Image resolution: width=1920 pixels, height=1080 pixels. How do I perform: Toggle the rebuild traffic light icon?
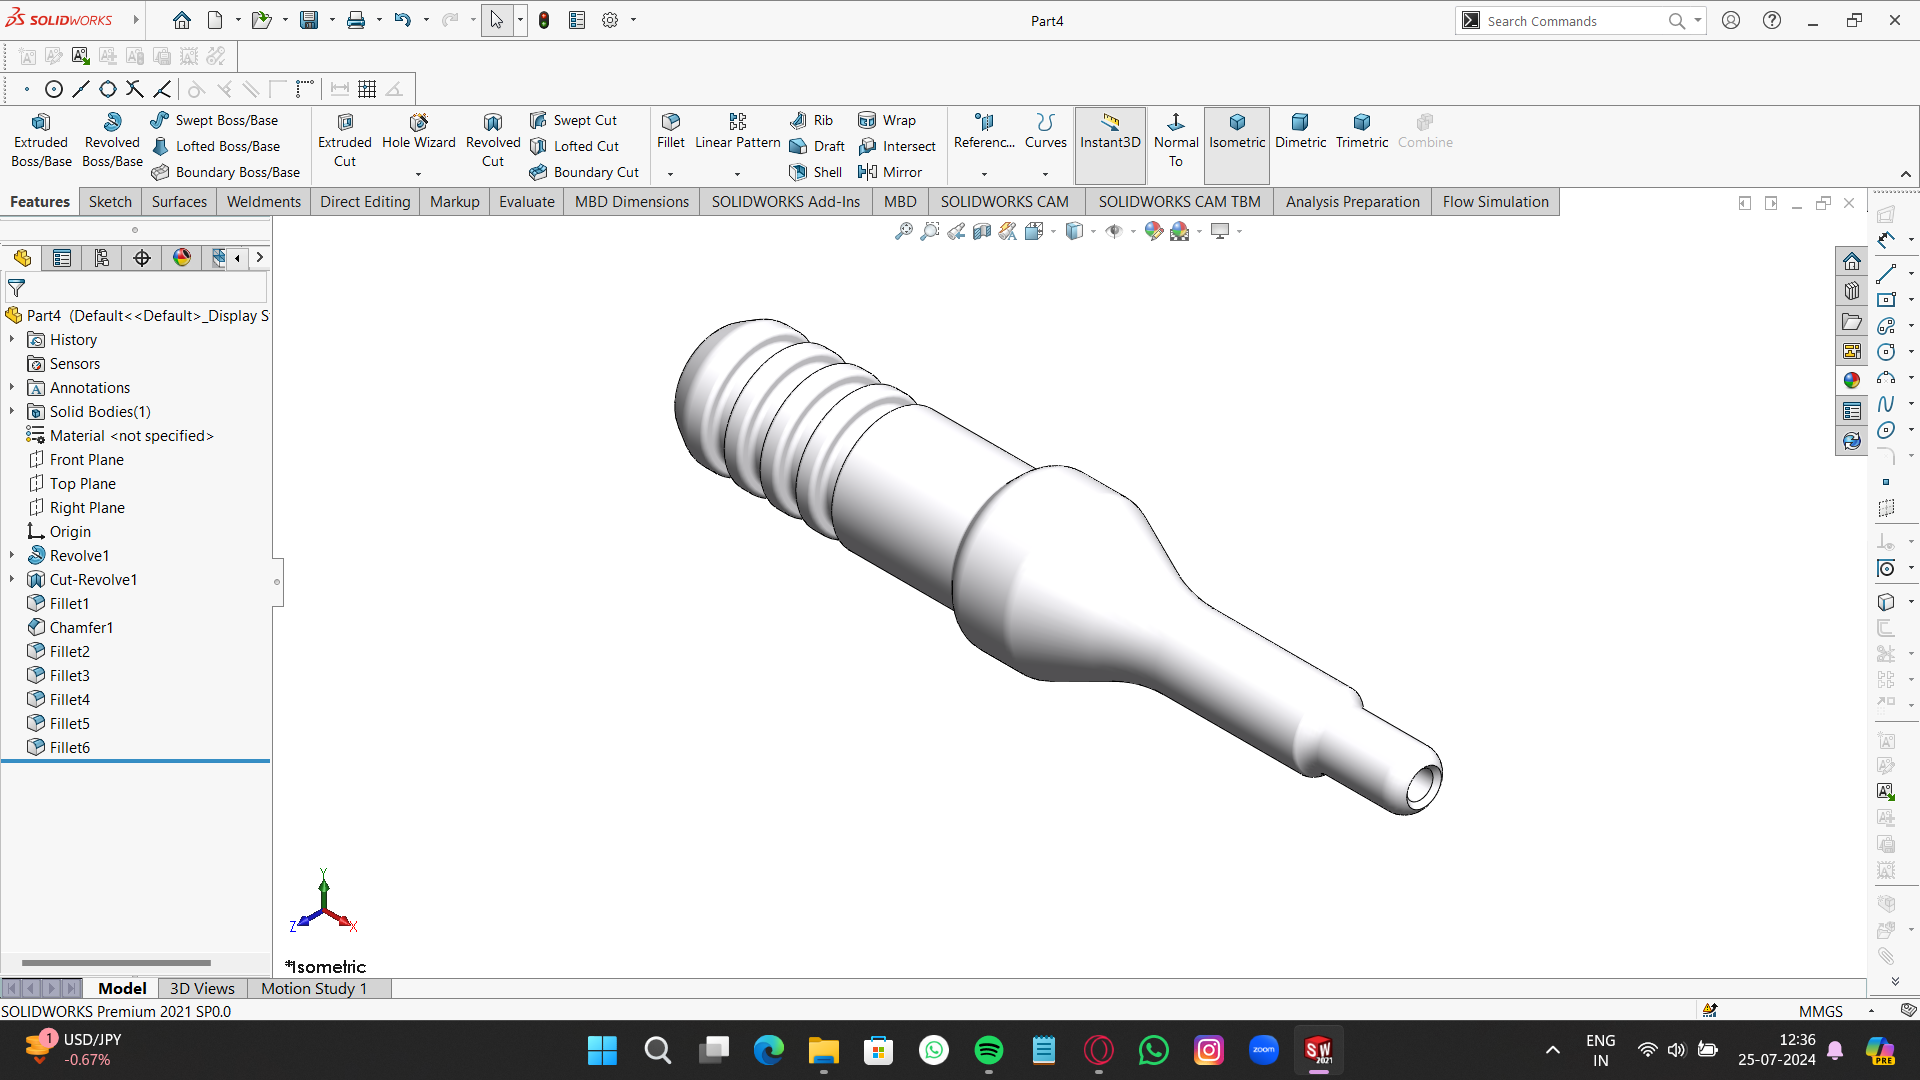pyautogui.click(x=544, y=20)
